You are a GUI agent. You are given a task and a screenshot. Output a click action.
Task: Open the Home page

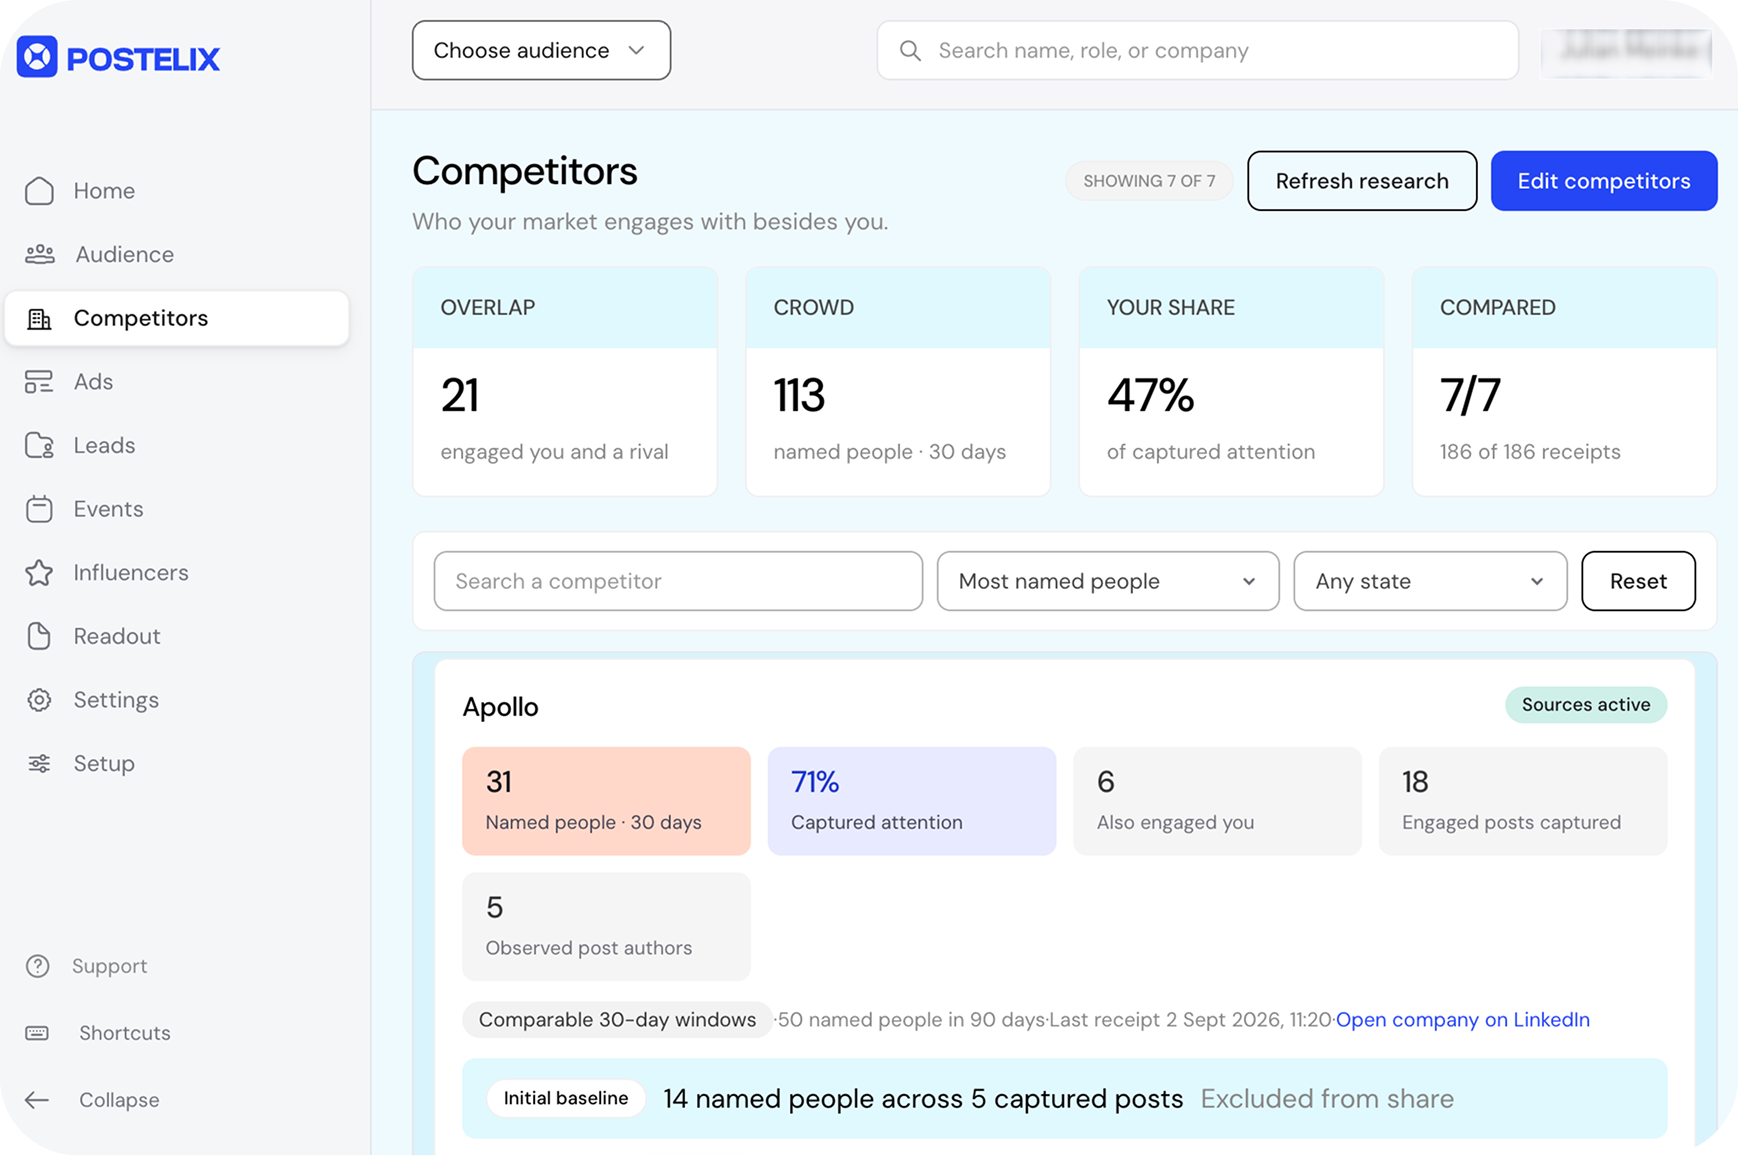coord(177,191)
